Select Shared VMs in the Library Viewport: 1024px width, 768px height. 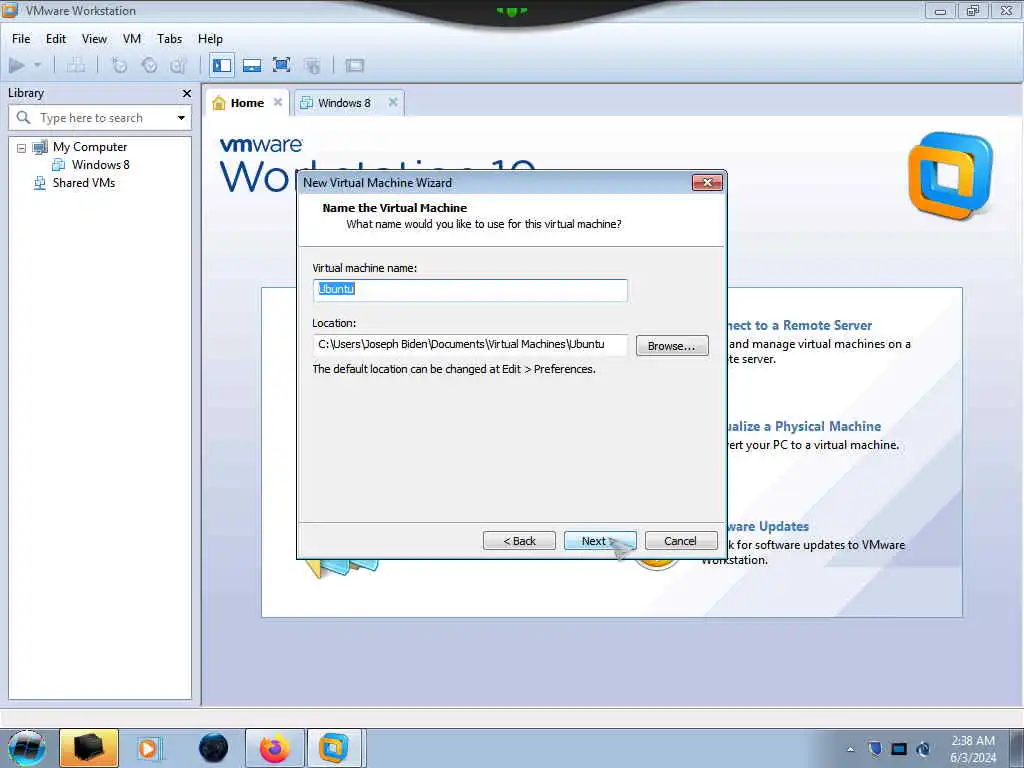(84, 183)
